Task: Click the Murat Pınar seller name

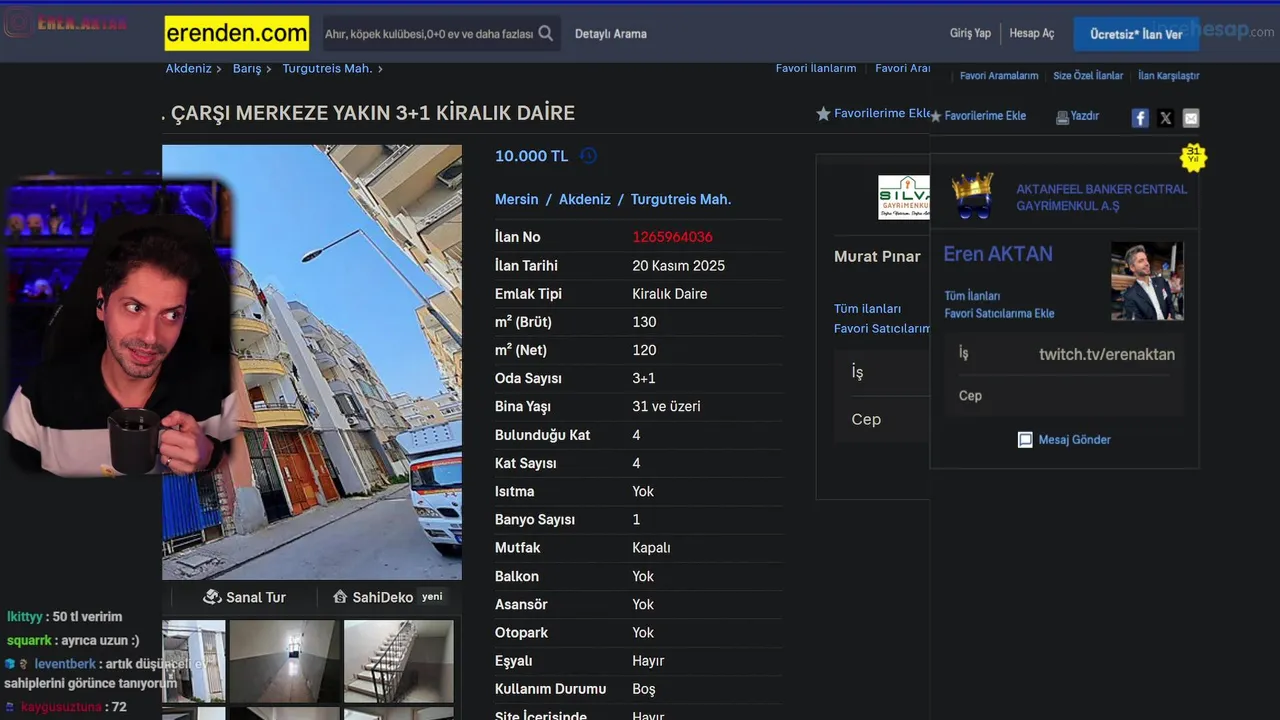Action: pos(877,257)
